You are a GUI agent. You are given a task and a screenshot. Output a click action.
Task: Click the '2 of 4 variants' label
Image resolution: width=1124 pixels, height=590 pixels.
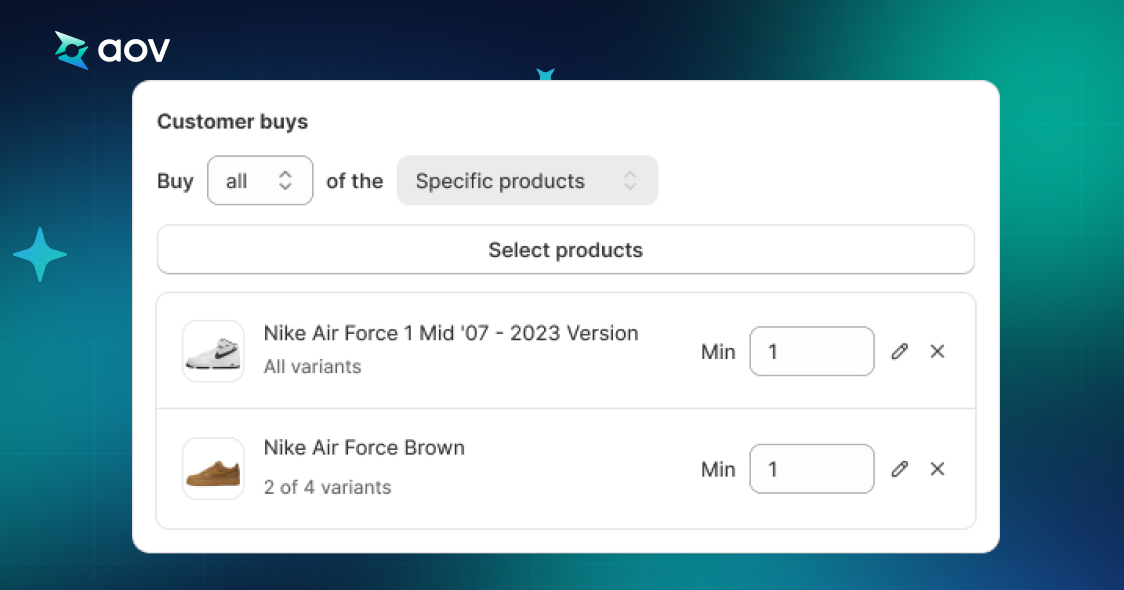coord(328,487)
